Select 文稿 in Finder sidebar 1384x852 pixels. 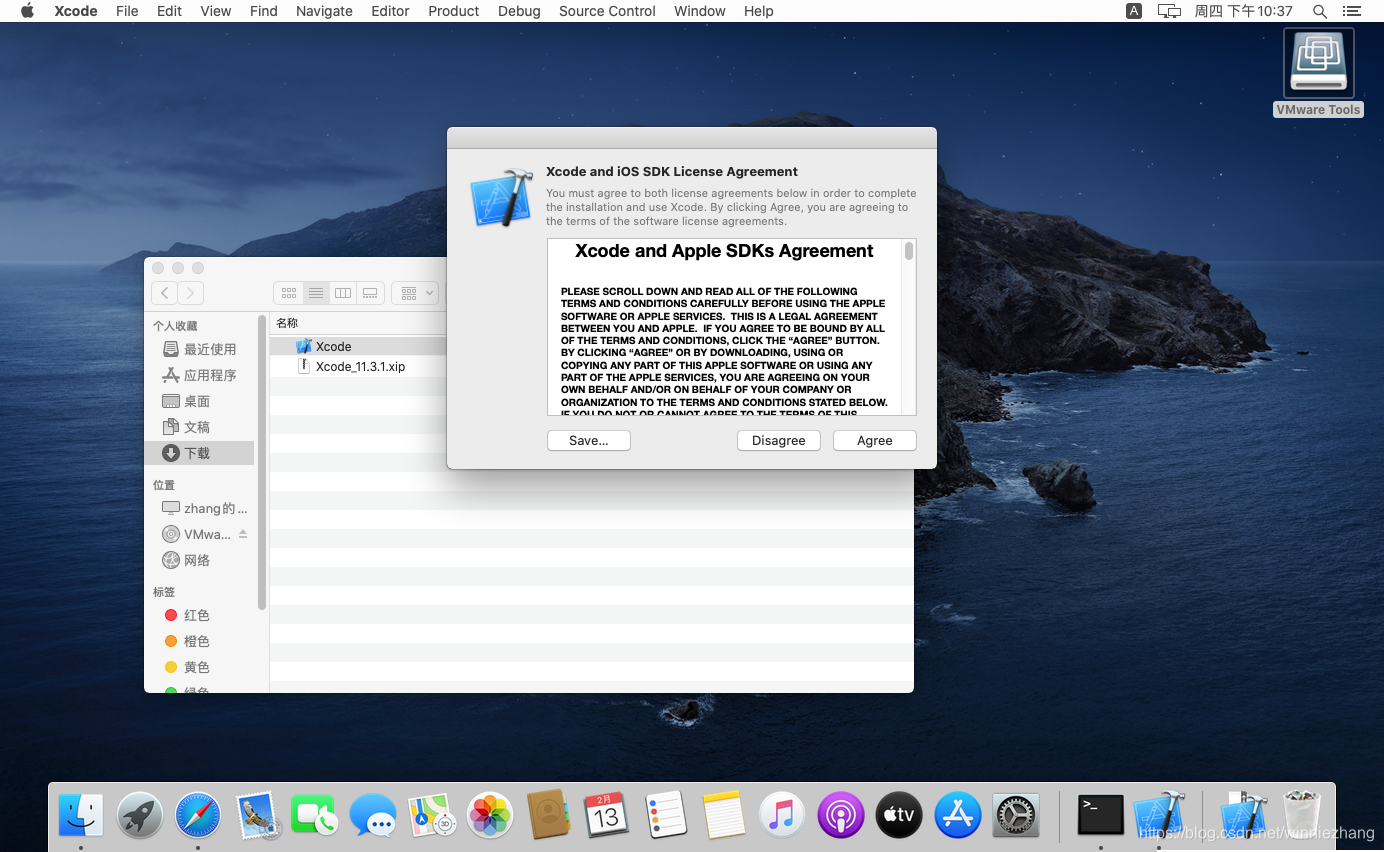(x=199, y=427)
